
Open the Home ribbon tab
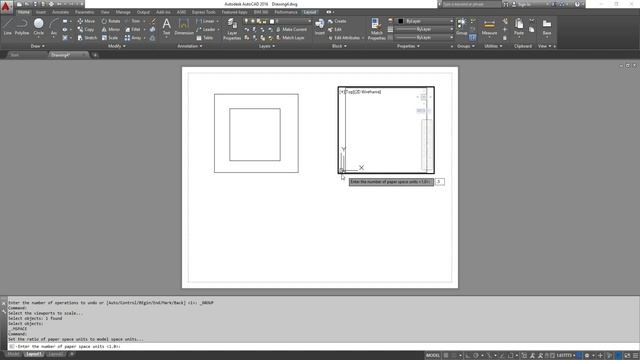pos(24,12)
